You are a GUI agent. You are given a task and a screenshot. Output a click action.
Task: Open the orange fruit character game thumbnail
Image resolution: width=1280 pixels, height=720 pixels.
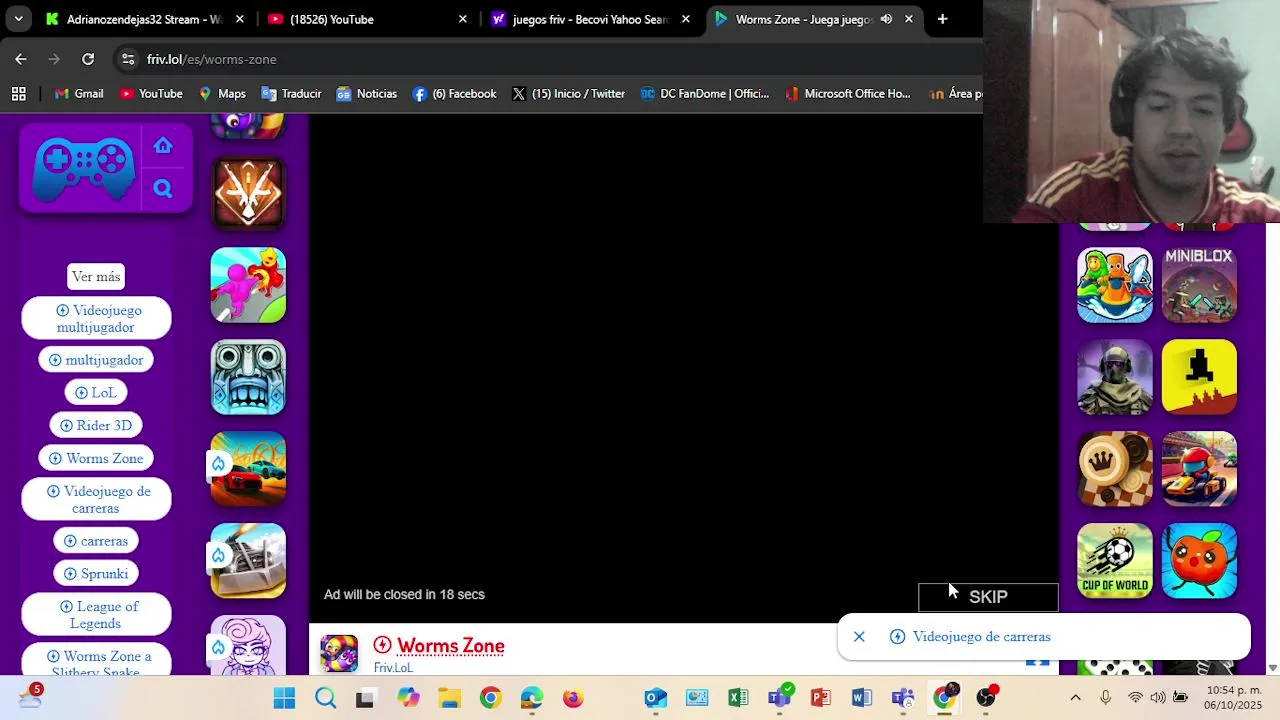point(1199,561)
